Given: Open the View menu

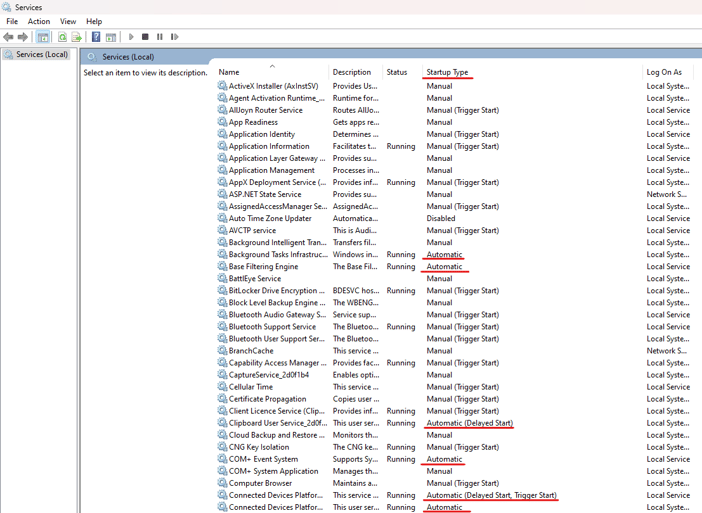Looking at the screenshot, I should click(x=68, y=21).
